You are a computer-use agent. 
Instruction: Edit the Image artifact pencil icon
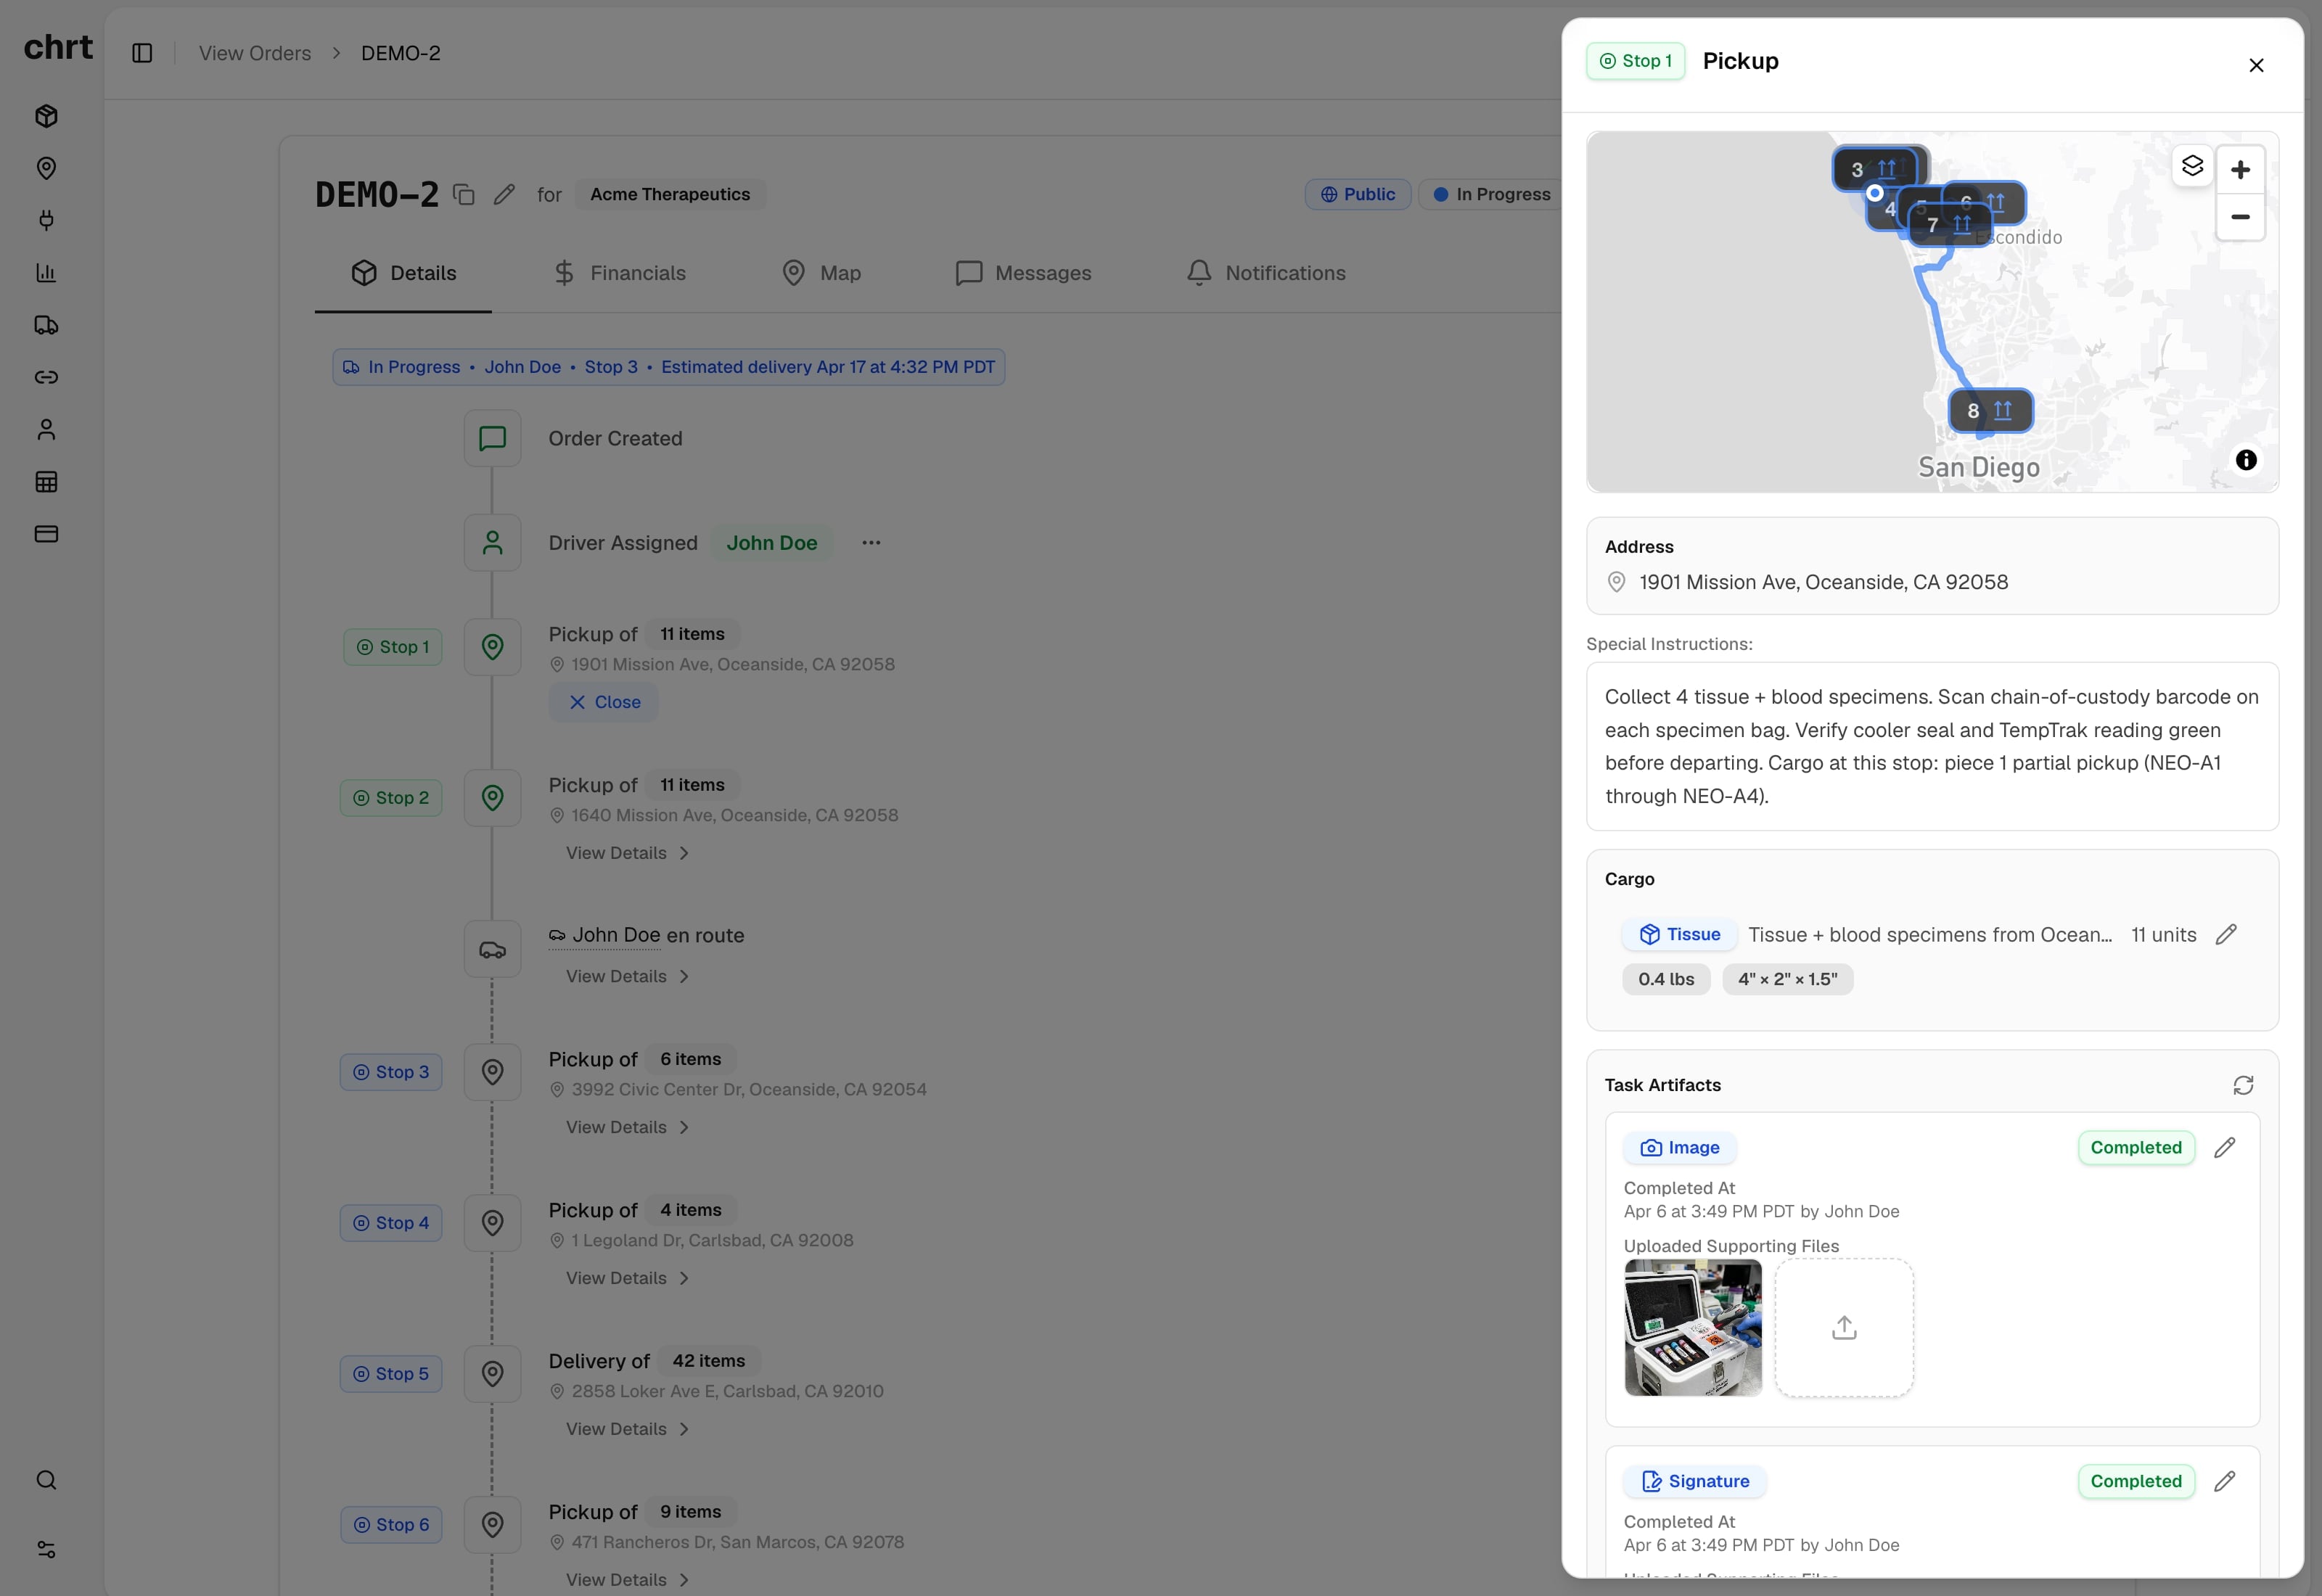point(2224,1147)
